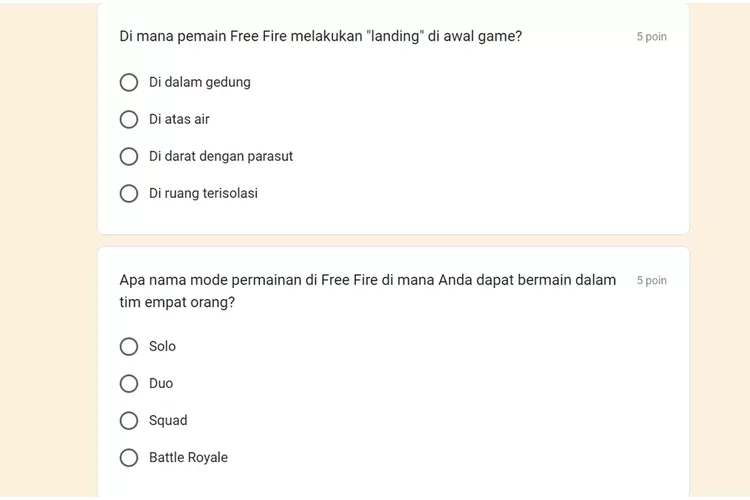Viewport: 750px width, 500px height.
Task: Click the 'Di ruang terisolasi' label text
Action: click(203, 193)
